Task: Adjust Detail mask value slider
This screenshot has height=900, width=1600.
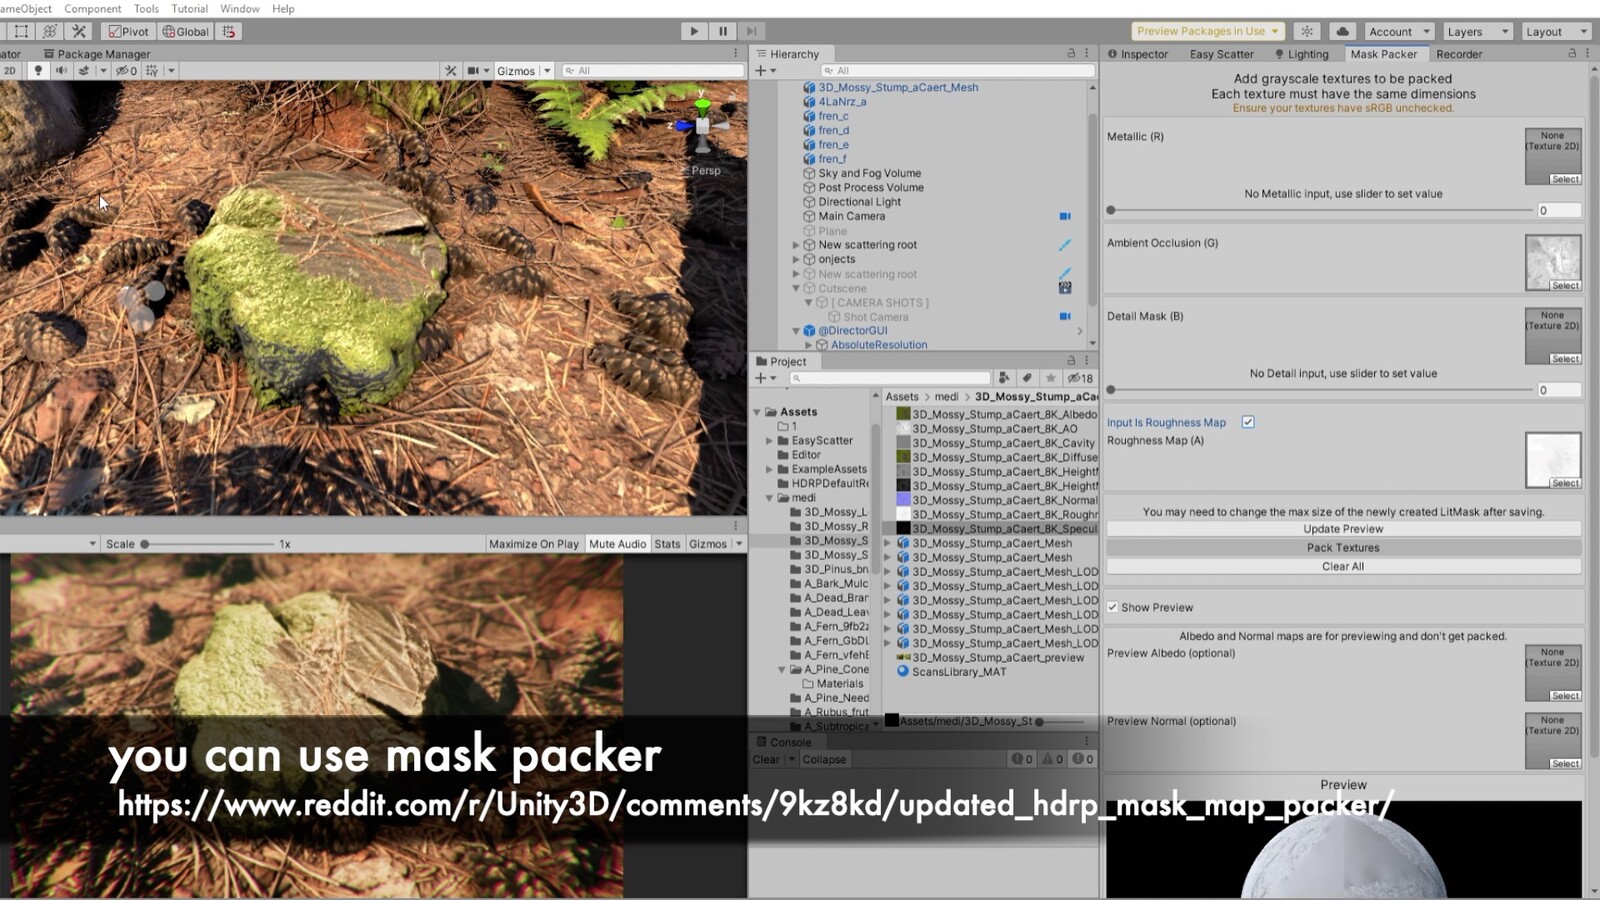Action: pos(1320,390)
